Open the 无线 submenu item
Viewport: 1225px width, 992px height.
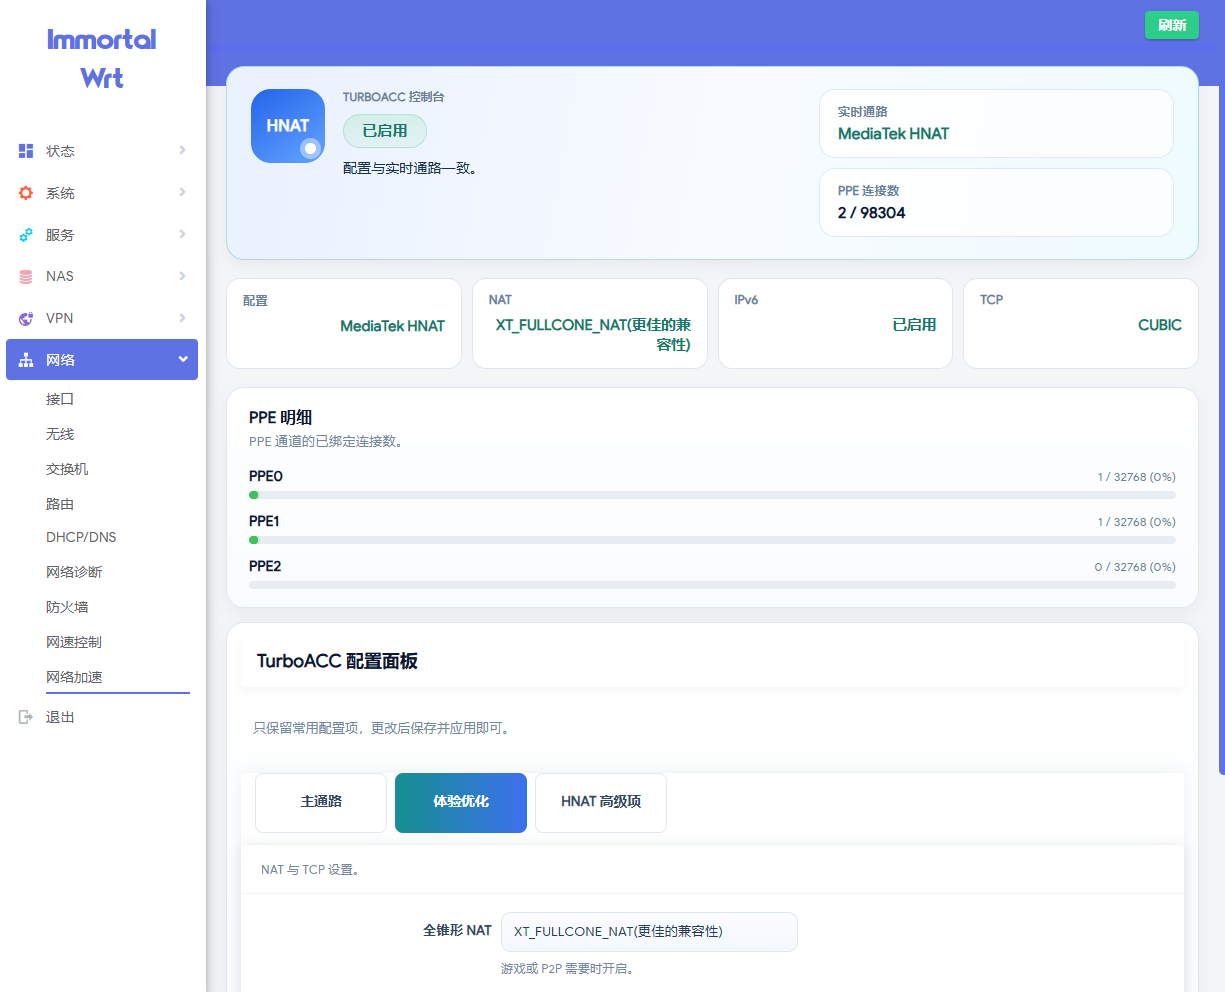point(60,434)
